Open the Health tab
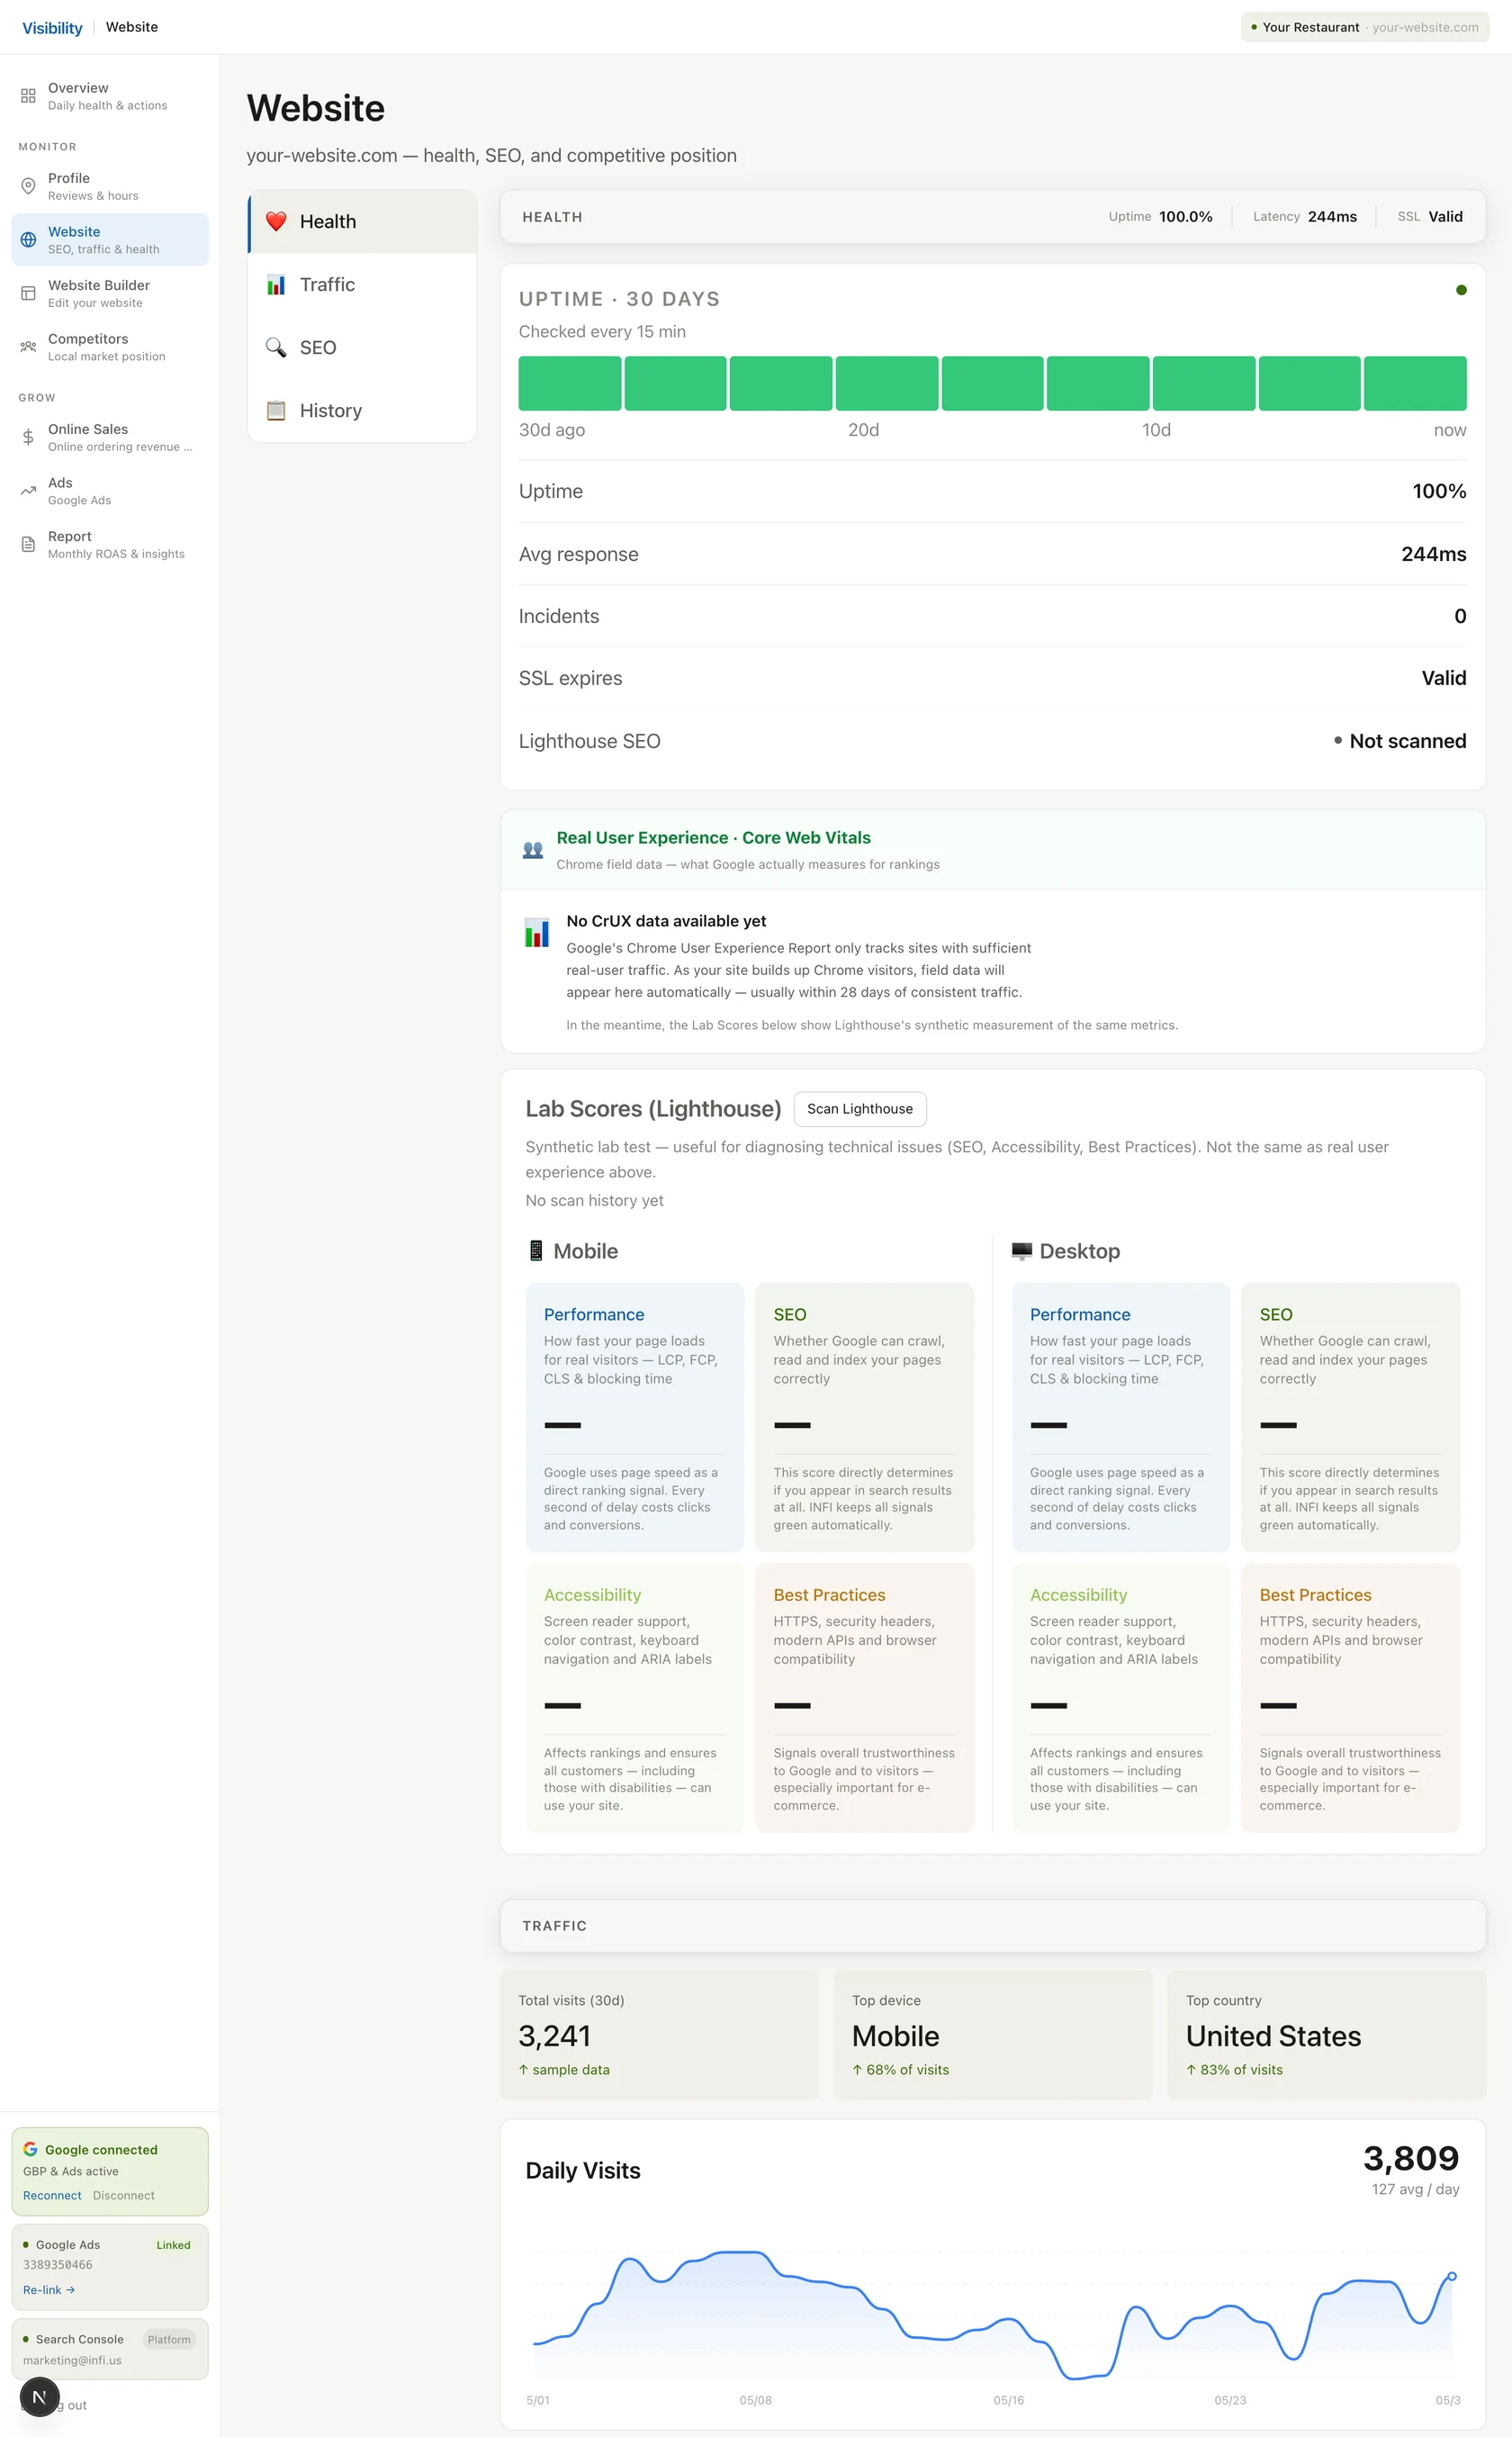The width and height of the screenshot is (1512, 2437). point(362,221)
